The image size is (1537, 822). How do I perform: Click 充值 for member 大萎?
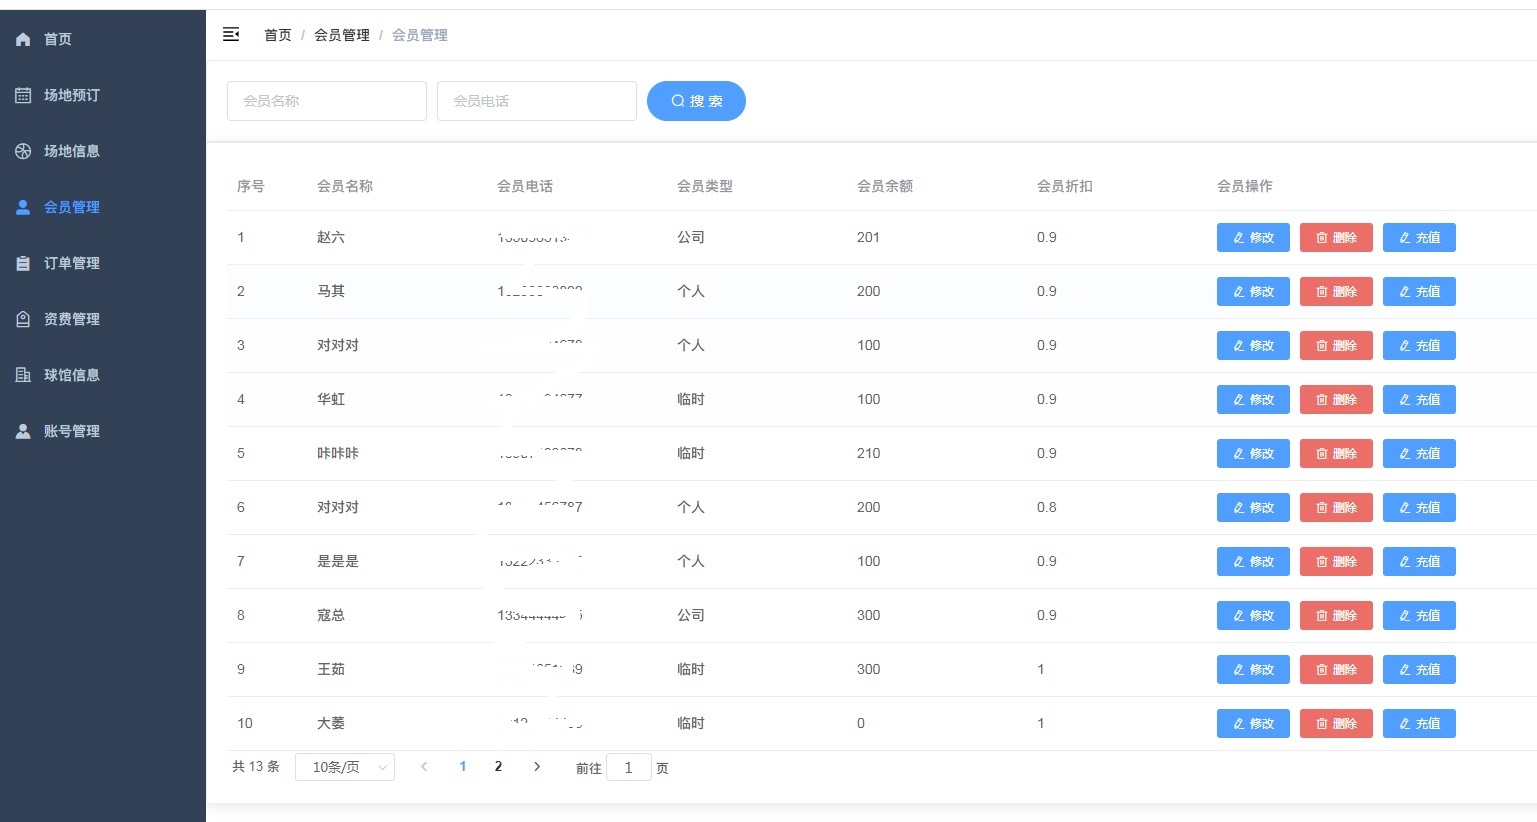(1419, 723)
